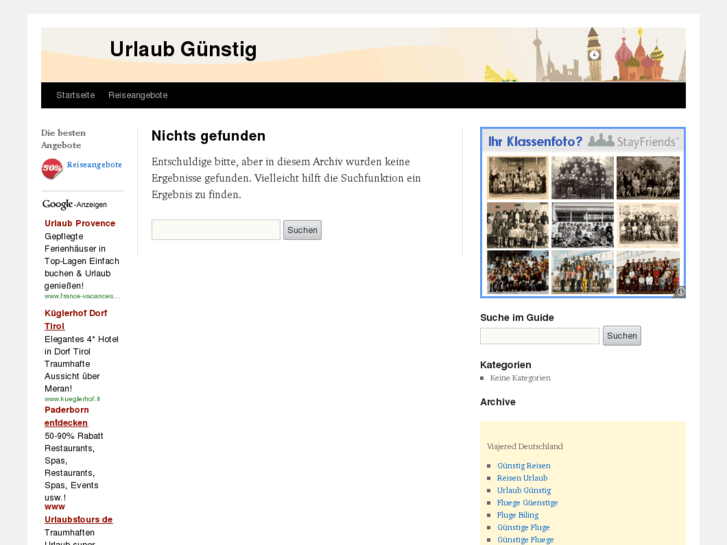Click the ad info icon on StayFriends banner
The height and width of the screenshot is (545, 727).
680,292
